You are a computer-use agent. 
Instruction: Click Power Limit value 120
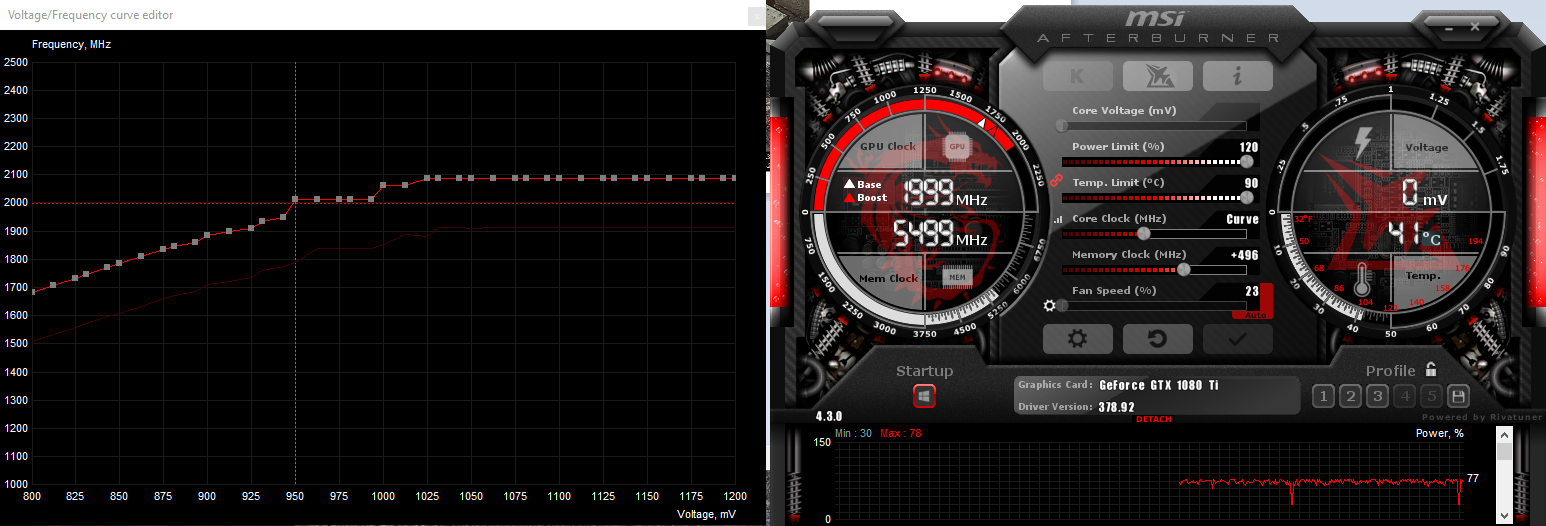tap(1248, 147)
